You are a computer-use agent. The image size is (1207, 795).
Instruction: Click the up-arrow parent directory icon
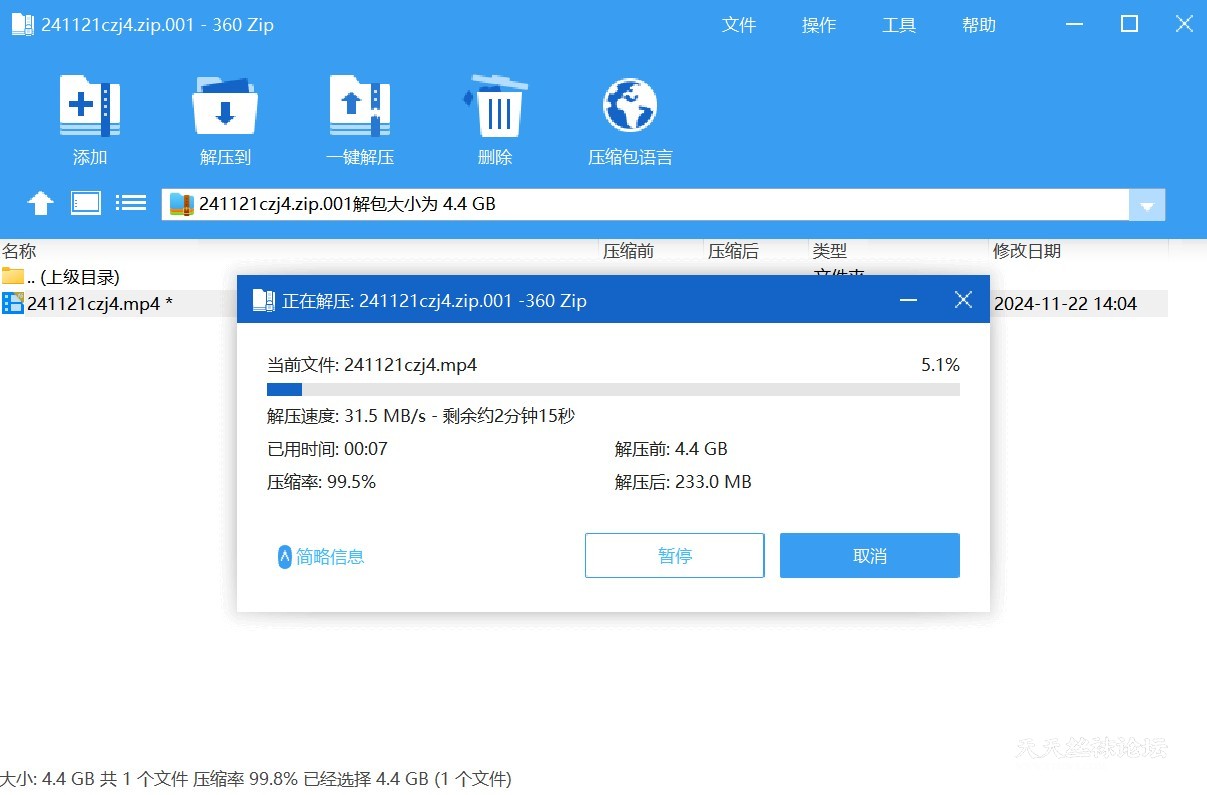pyautogui.click(x=40, y=202)
